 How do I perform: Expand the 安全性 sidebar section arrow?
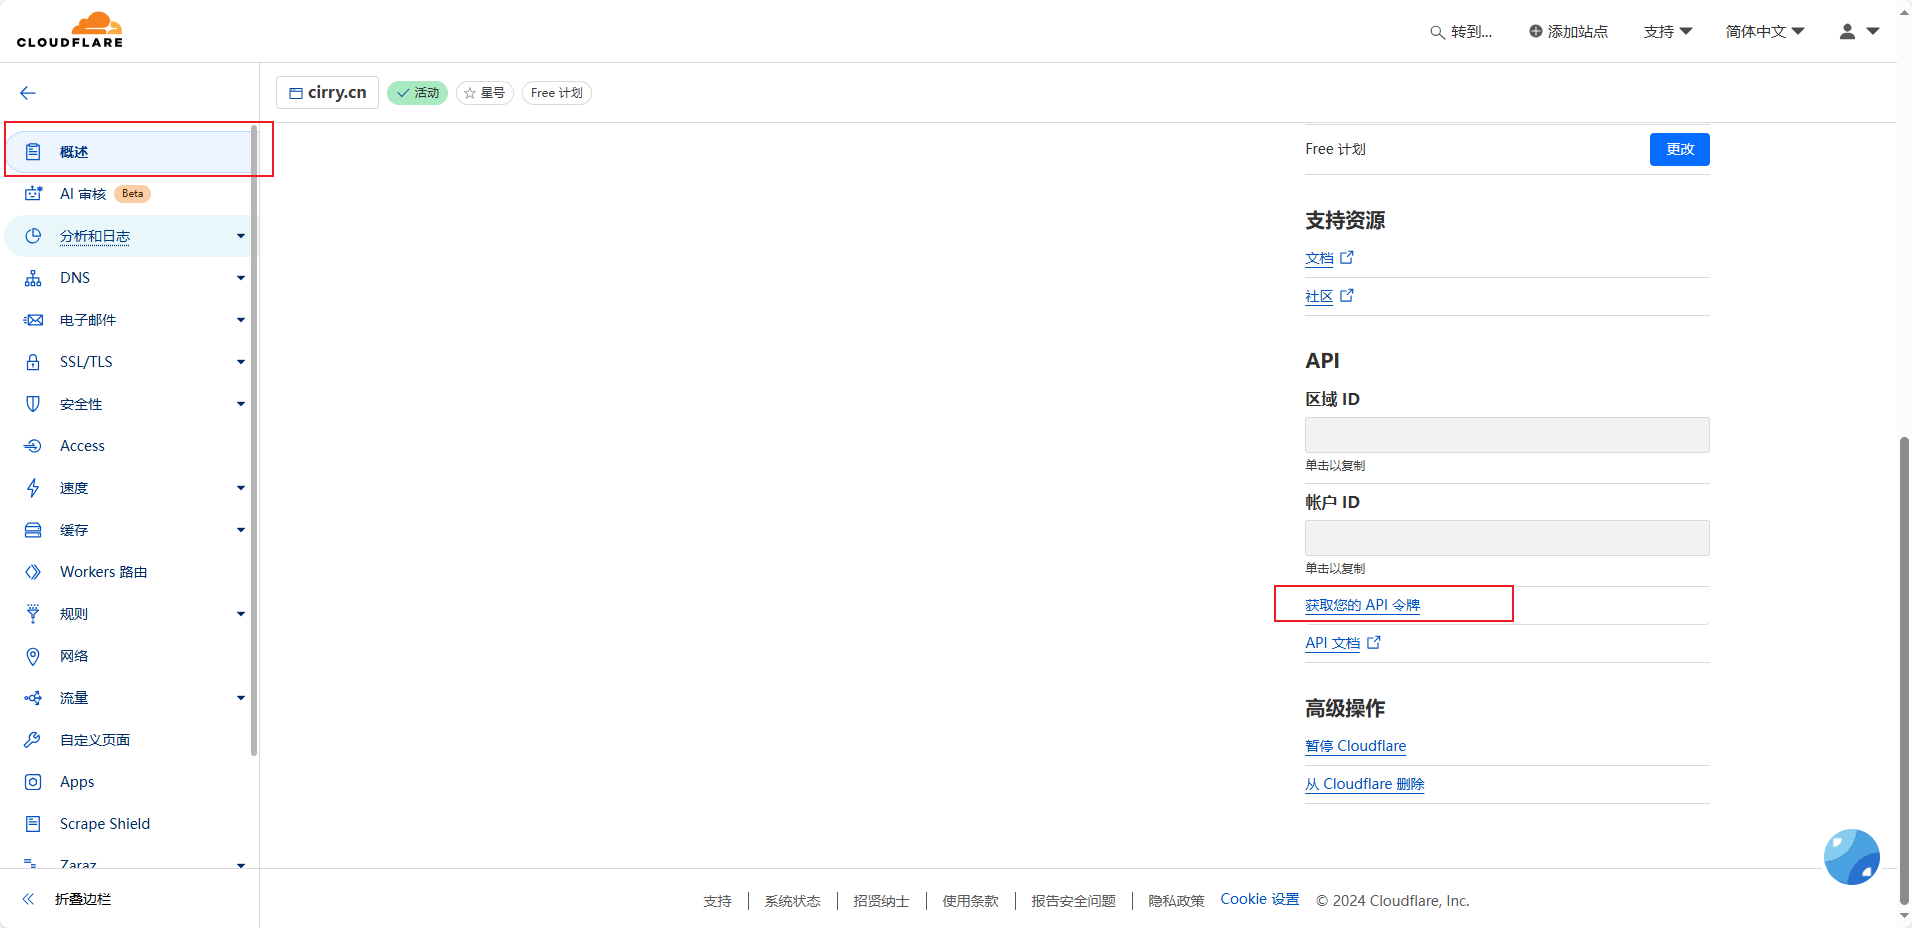(x=240, y=404)
